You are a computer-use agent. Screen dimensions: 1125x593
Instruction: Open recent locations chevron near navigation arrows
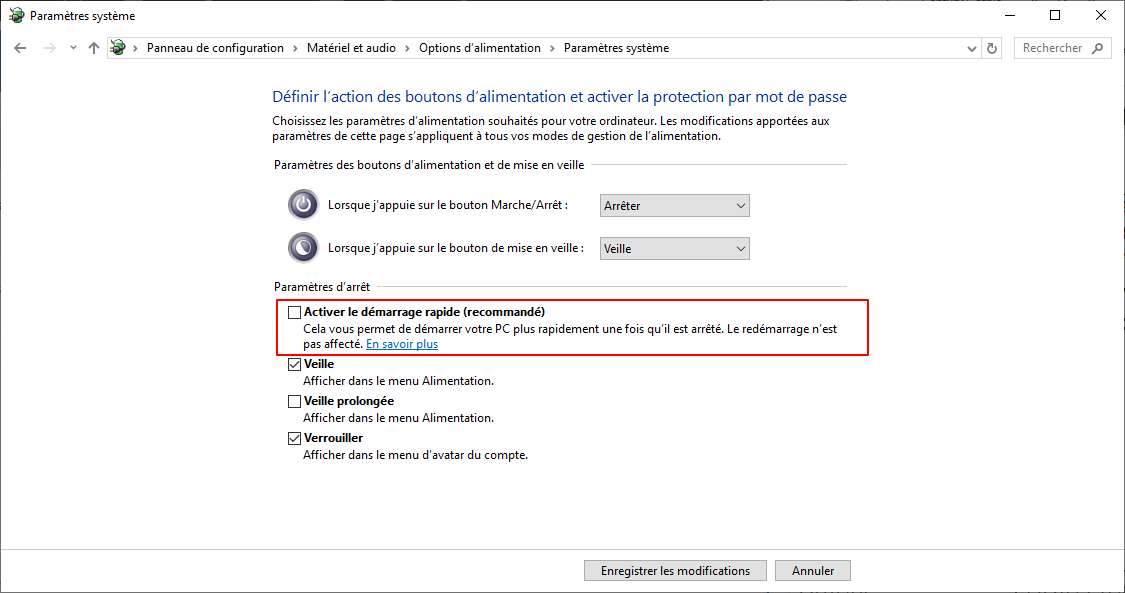coord(73,48)
